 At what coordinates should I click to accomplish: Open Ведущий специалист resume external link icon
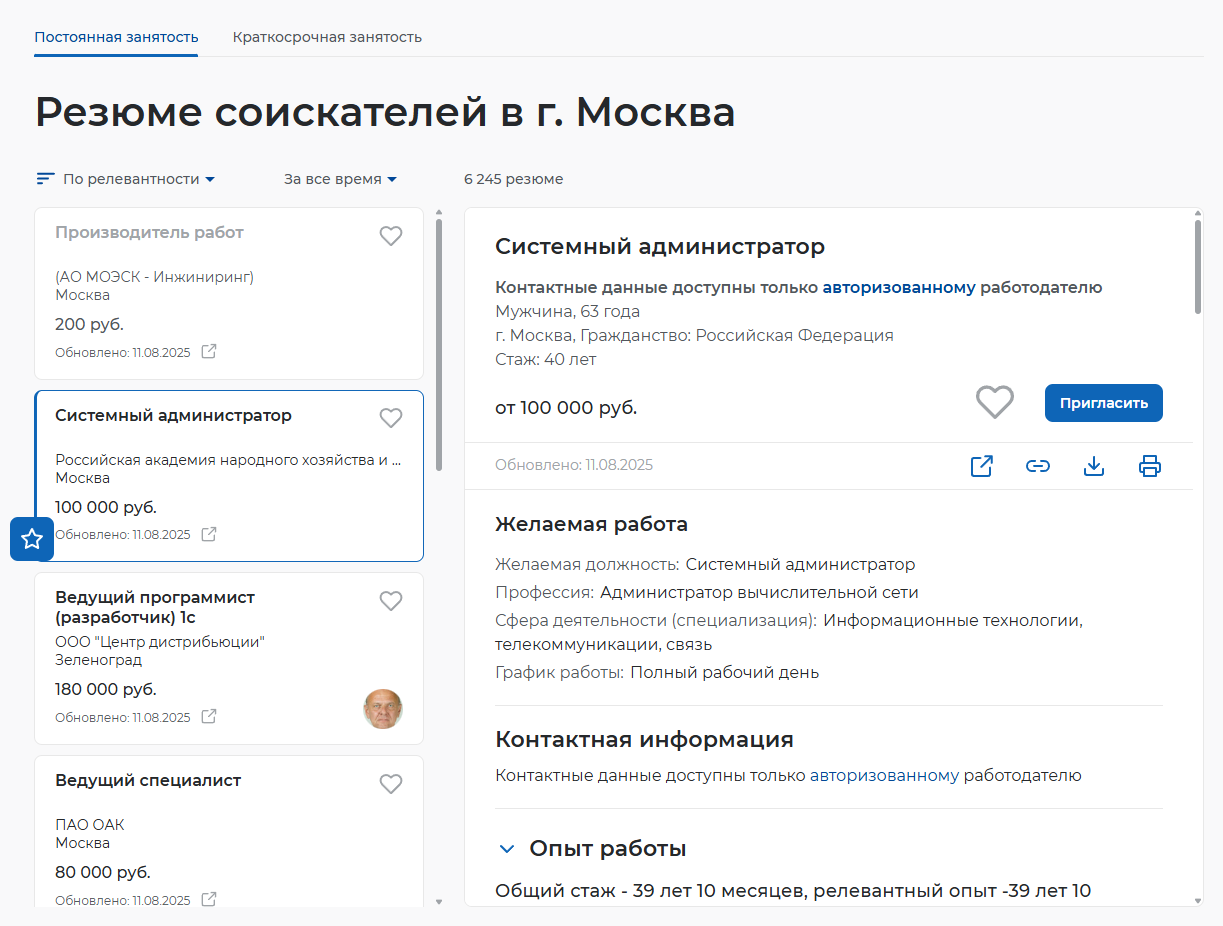point(209,900)
